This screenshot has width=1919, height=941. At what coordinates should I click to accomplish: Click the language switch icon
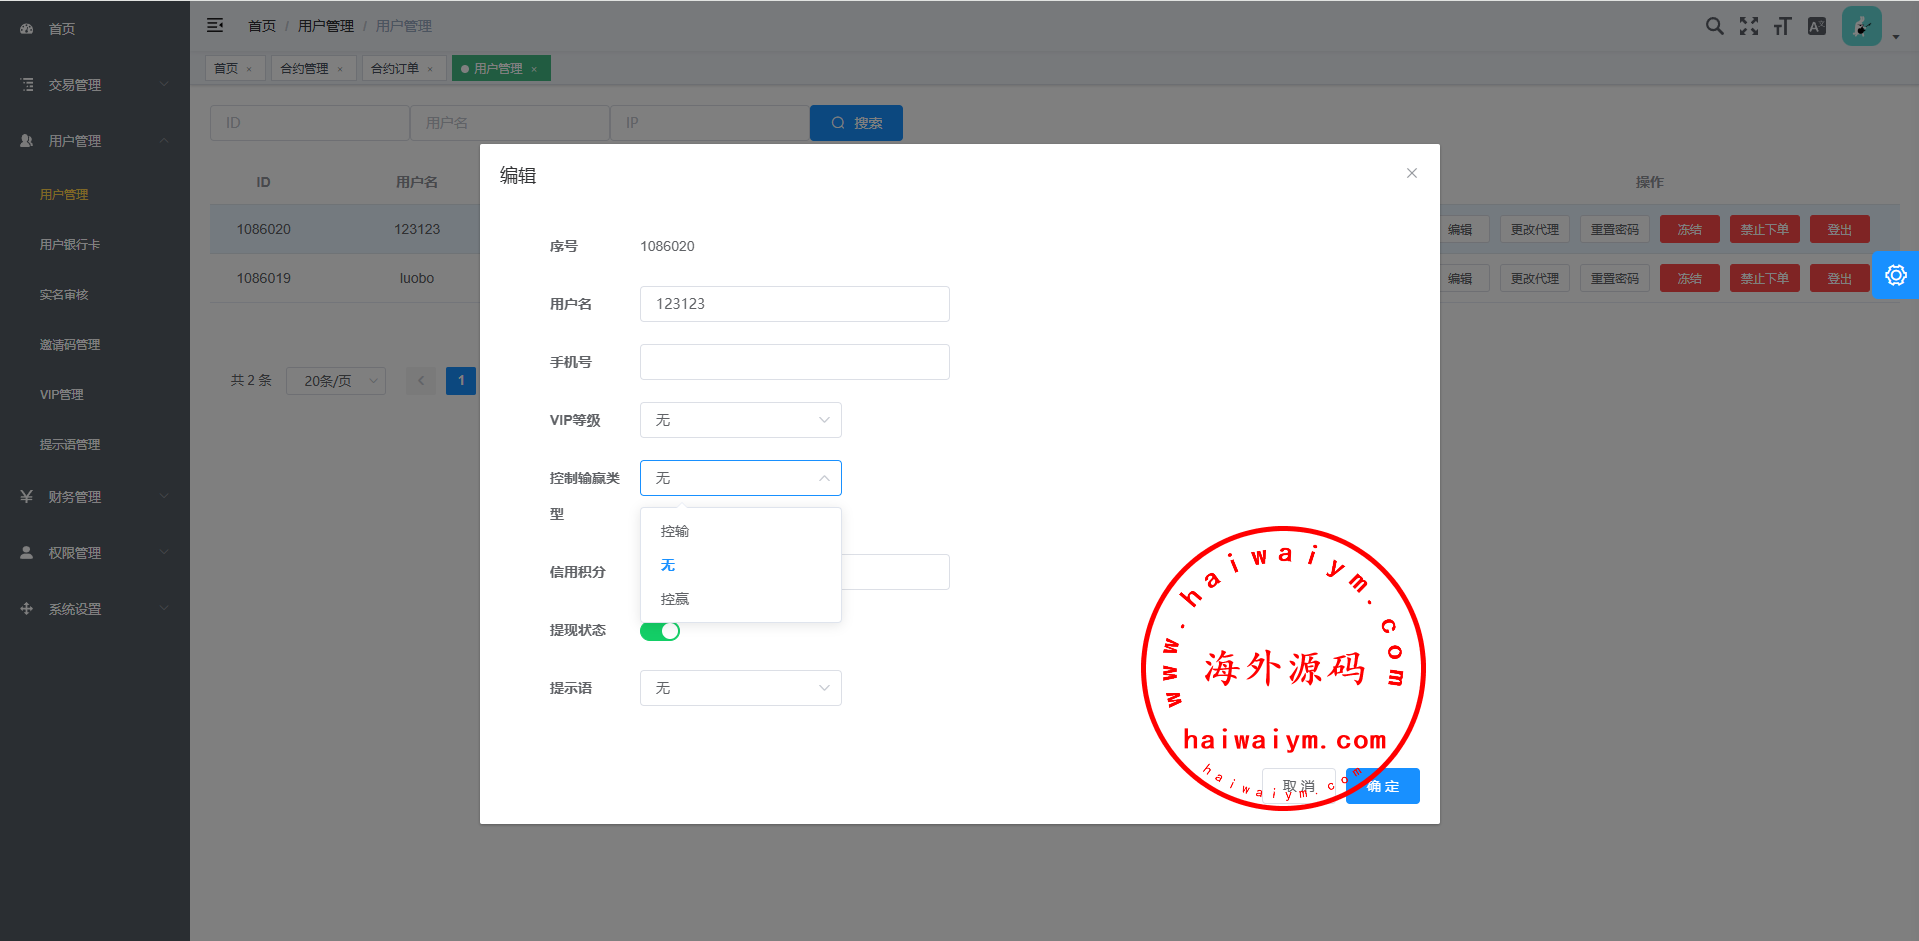[1817, 27]
